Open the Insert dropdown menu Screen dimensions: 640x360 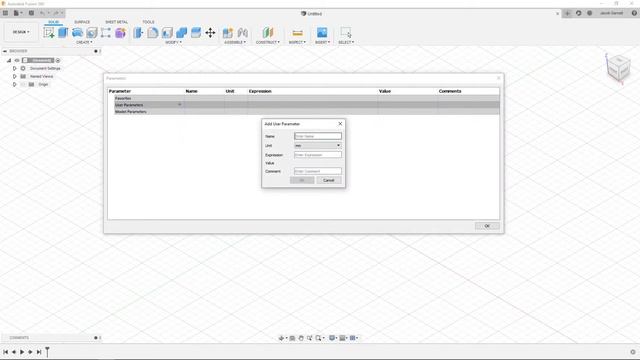point(322,42)
